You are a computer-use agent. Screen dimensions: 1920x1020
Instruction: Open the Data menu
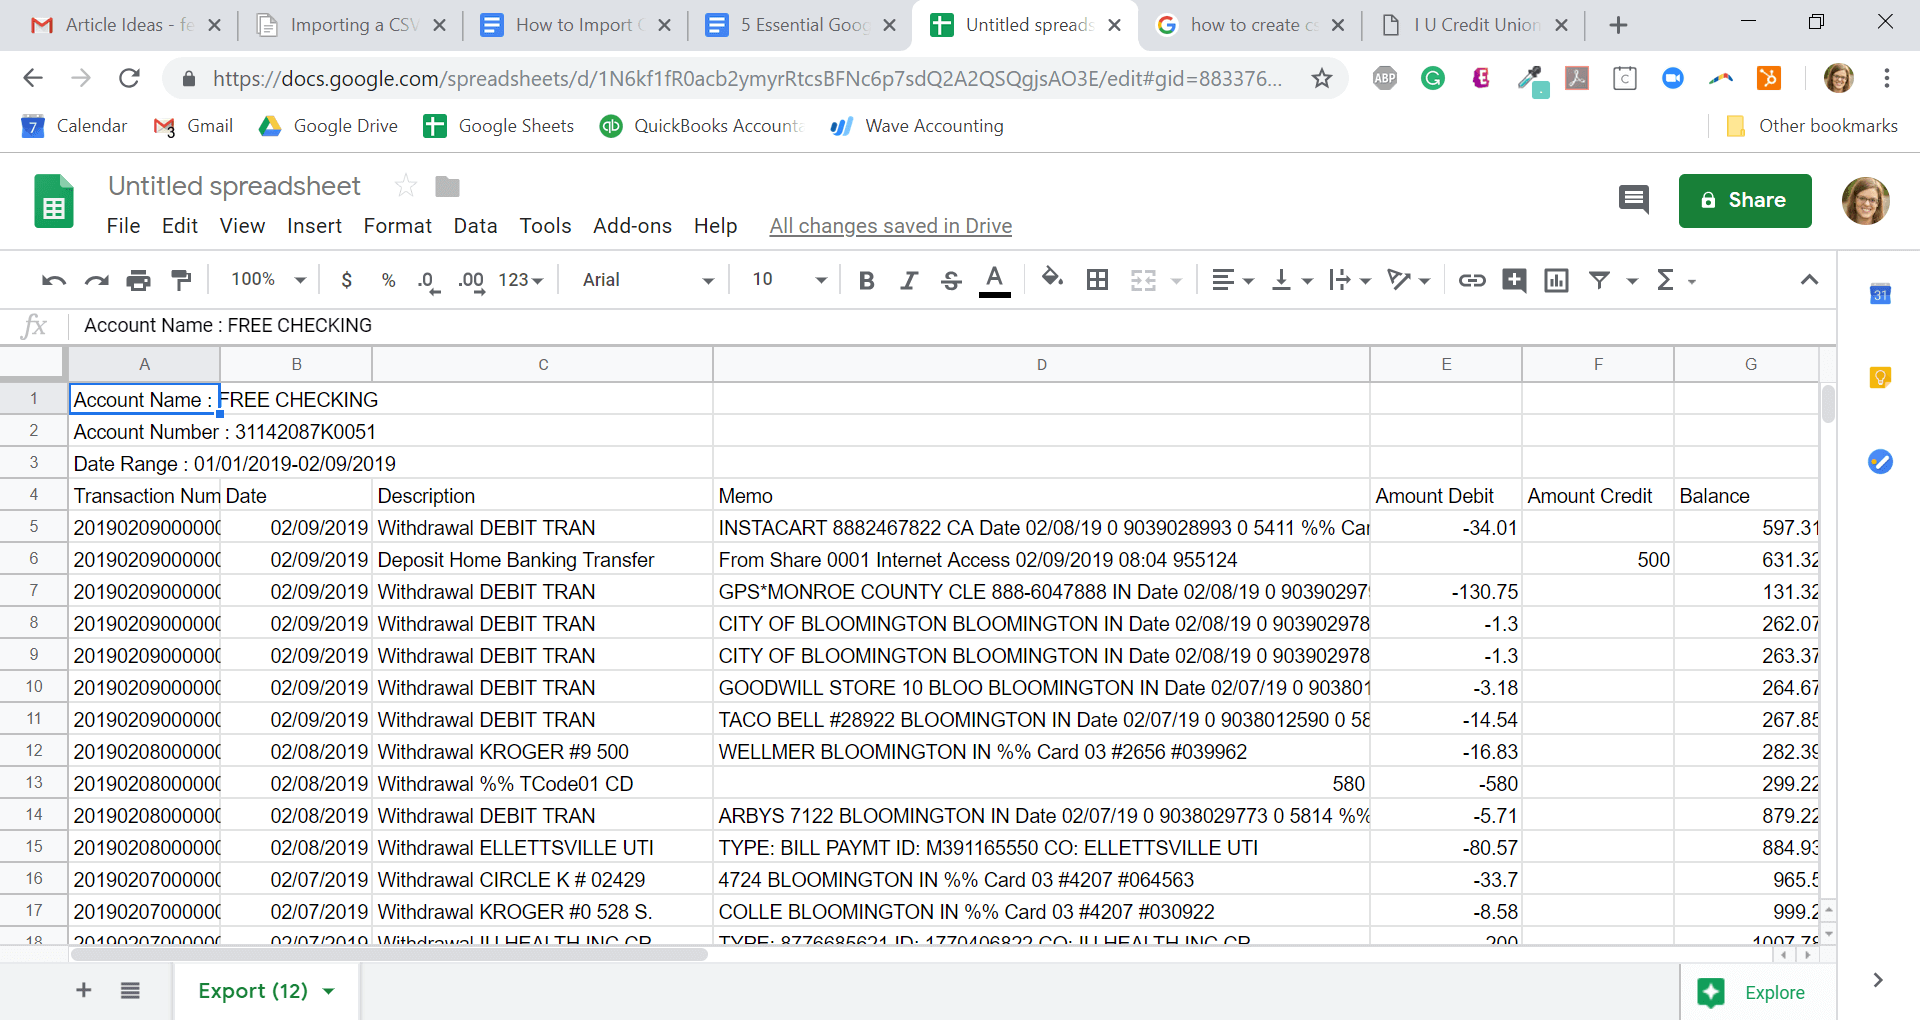pyautogui.click(x=475, y=226)
